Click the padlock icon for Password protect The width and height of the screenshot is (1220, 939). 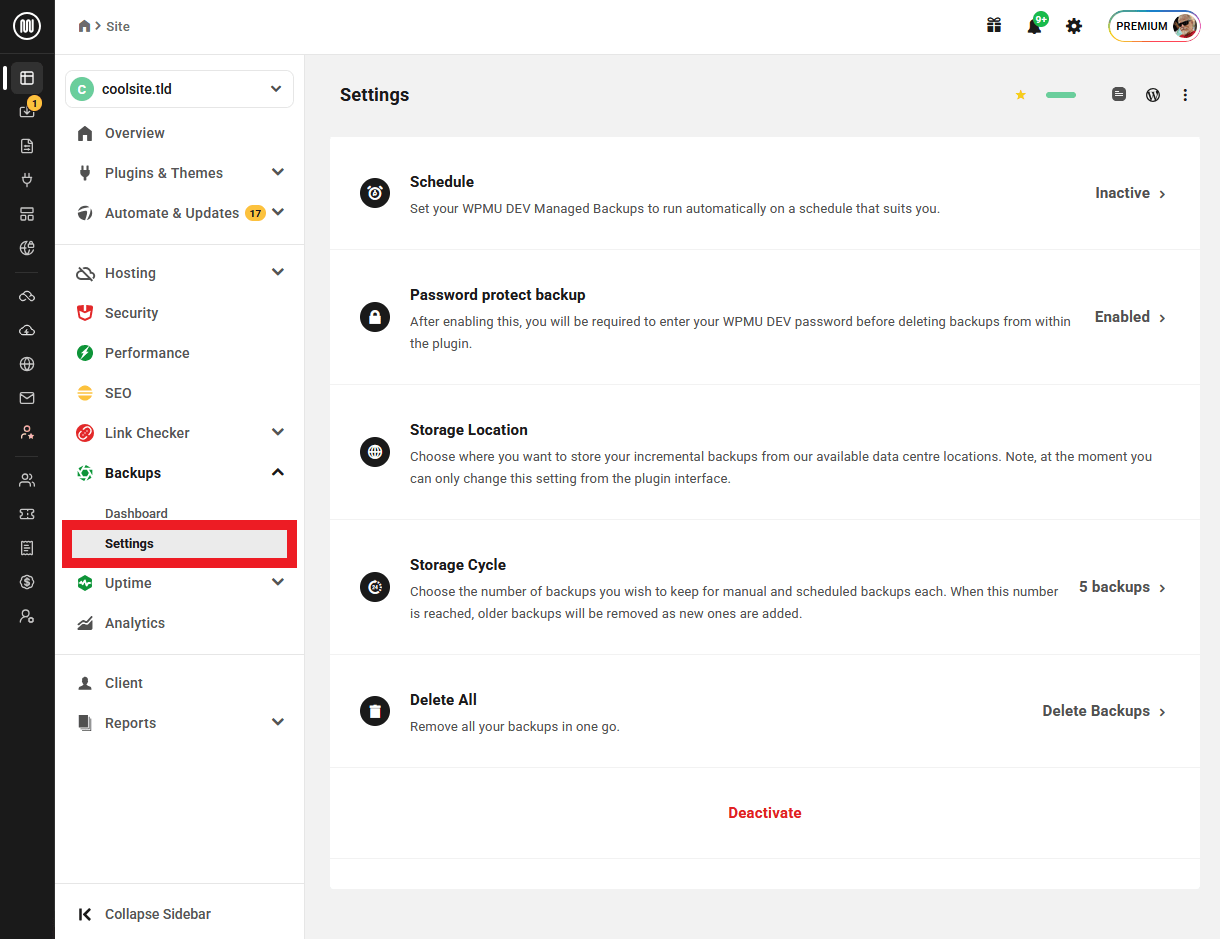click(375, 318)
